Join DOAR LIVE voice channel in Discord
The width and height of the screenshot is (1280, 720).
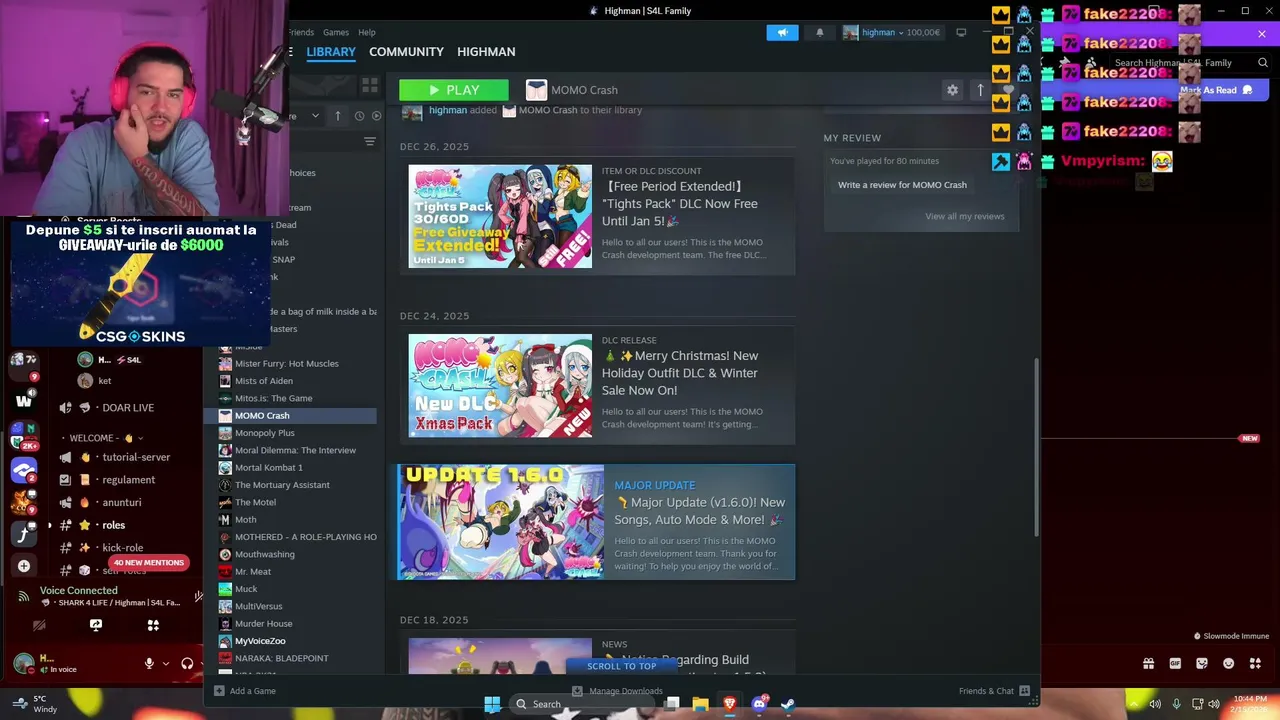coord(130,408)
